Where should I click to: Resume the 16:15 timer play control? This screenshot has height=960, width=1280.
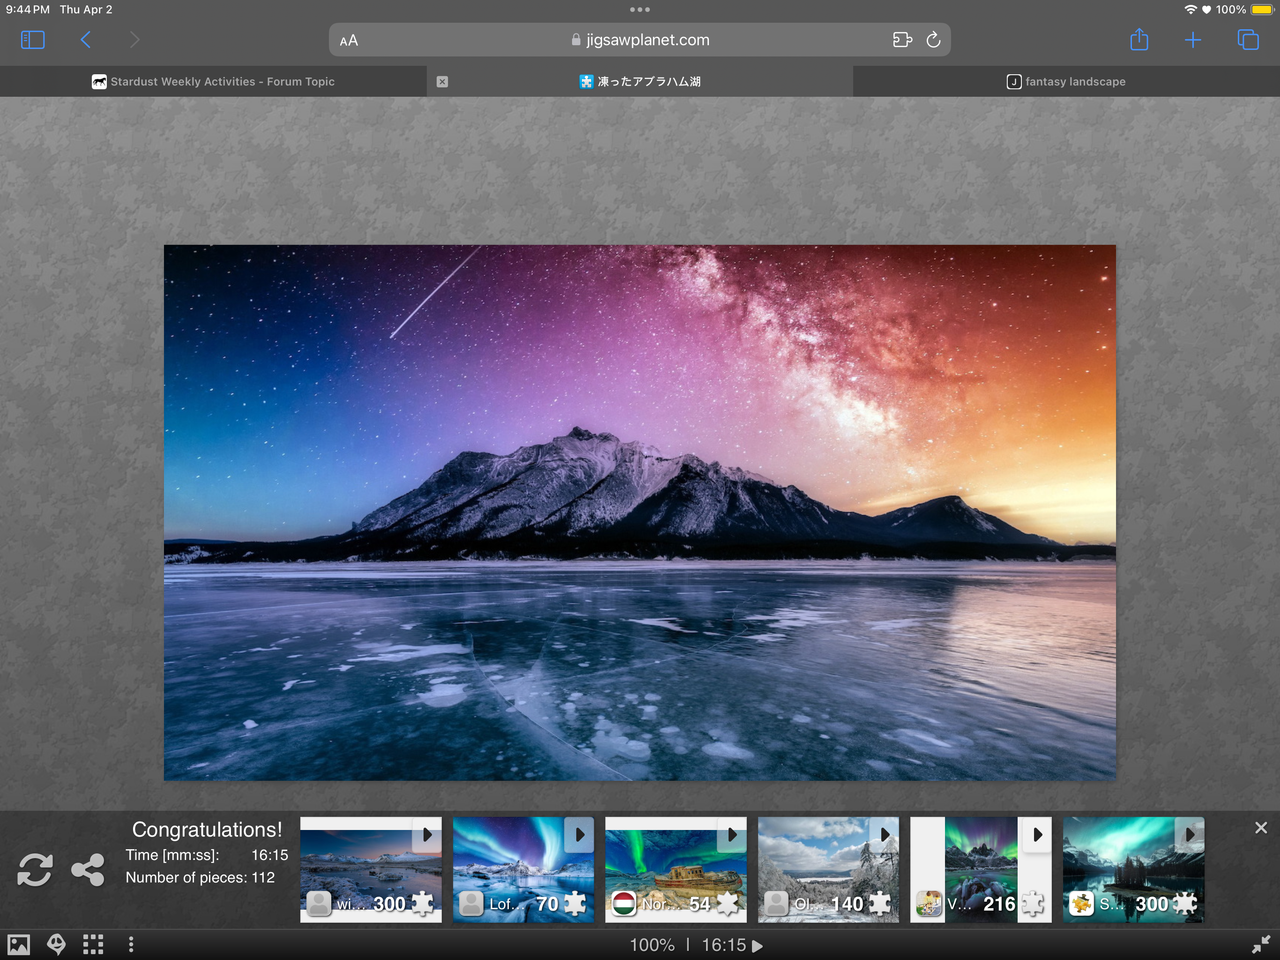(x=757, y=946)
